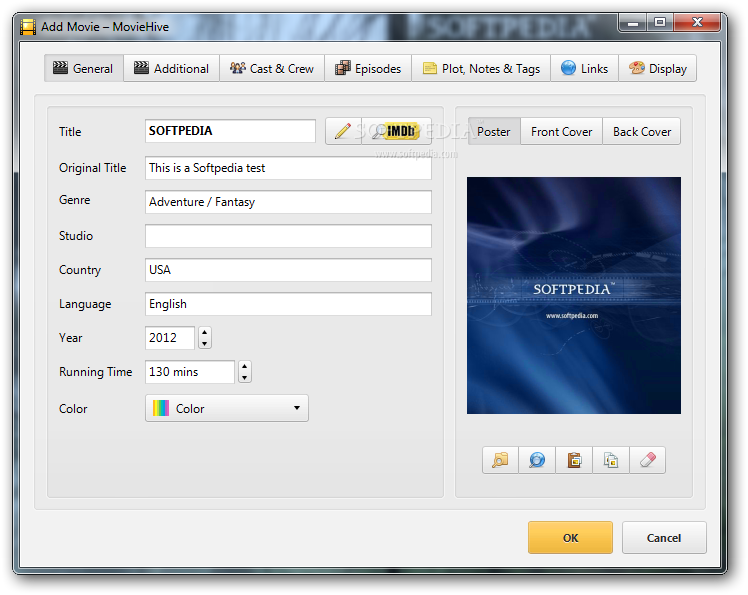The width and height of the screenshot is (748, 595).
Task: Open the Color dropdown
Action: click(227, 408)
